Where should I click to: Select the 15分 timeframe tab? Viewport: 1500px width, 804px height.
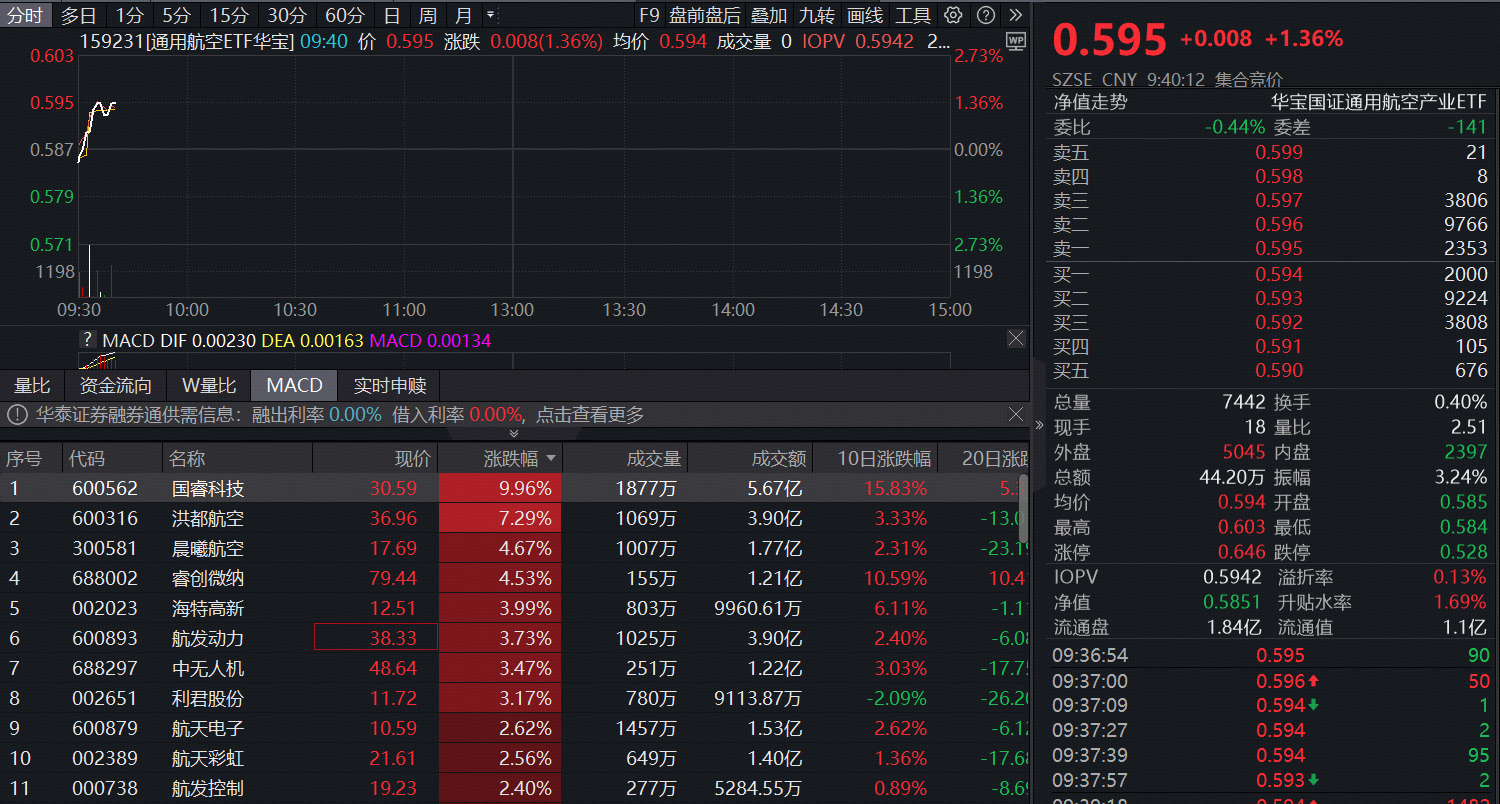point(228,15)
